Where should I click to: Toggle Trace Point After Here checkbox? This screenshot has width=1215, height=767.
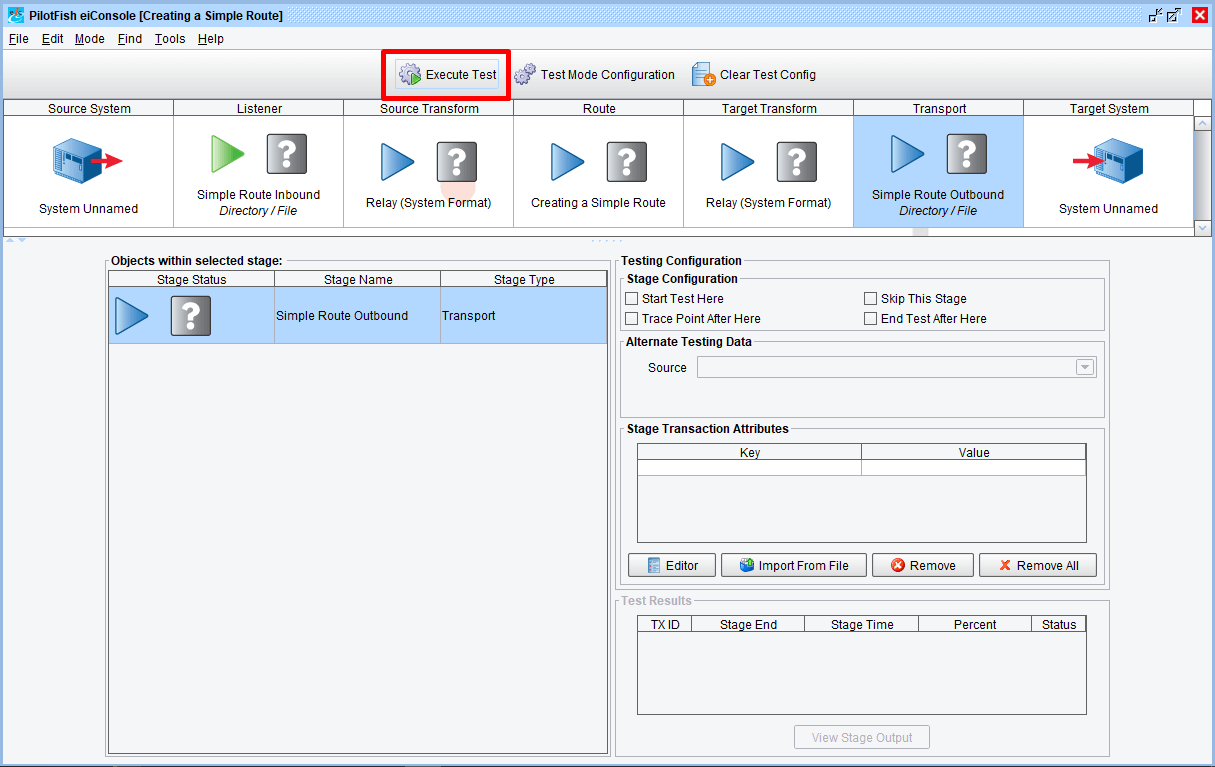pos(631,319)
